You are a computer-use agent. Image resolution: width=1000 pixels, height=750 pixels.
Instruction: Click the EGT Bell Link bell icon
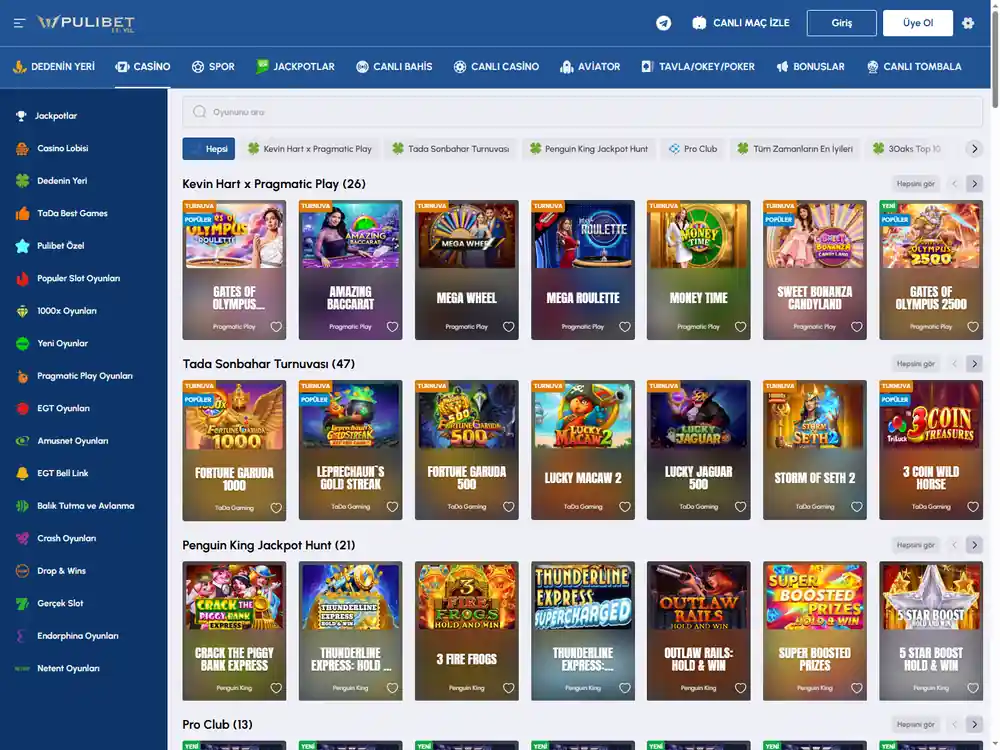coord(22,473)
